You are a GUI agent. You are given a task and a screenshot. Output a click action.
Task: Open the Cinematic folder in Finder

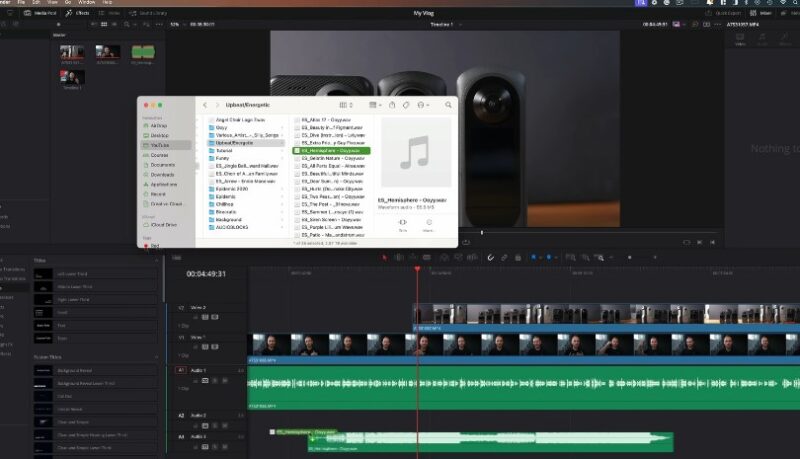tap(246, 212)
